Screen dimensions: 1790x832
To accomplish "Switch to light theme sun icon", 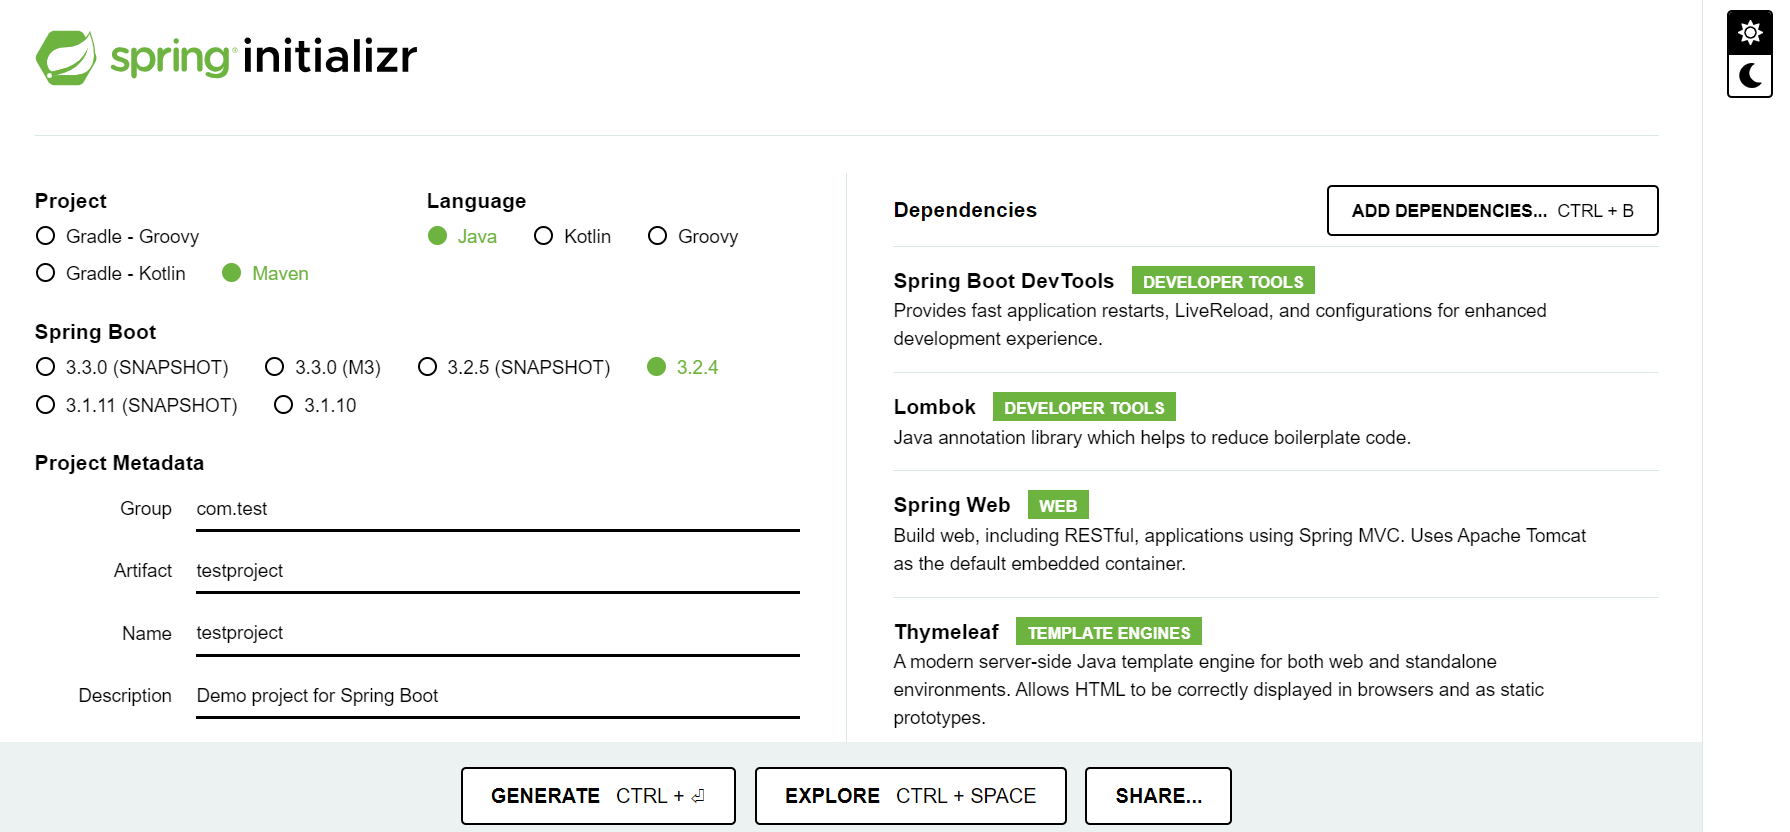I will click(x=1750, y=32).
